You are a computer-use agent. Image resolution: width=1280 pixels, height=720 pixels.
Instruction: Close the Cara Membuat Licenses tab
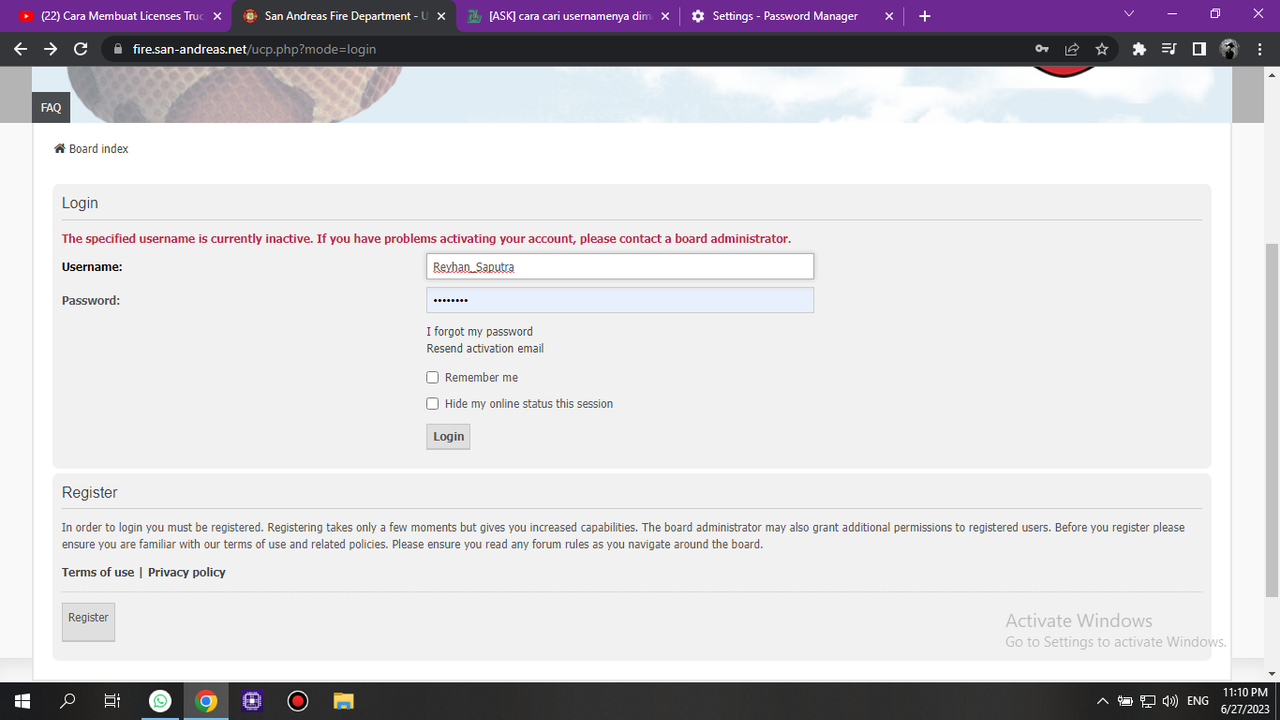point(218,16)
